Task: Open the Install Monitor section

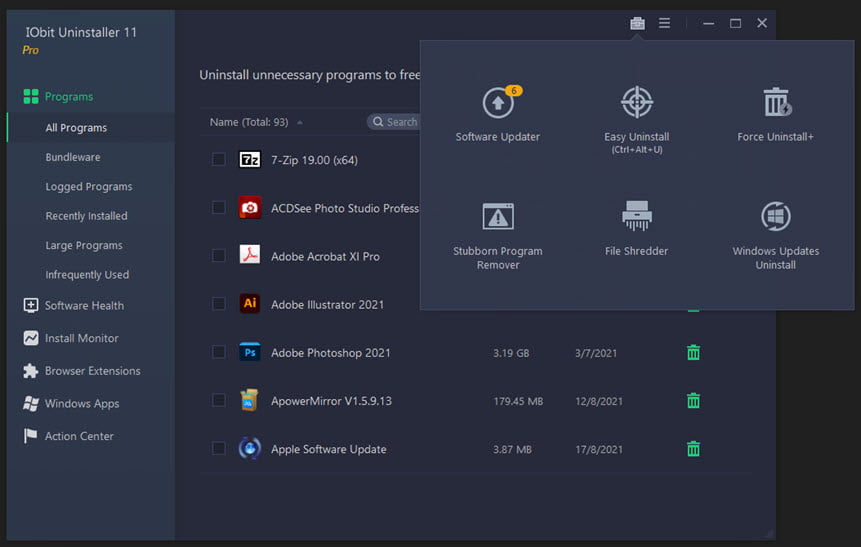Action: click(x=81, y=338)
